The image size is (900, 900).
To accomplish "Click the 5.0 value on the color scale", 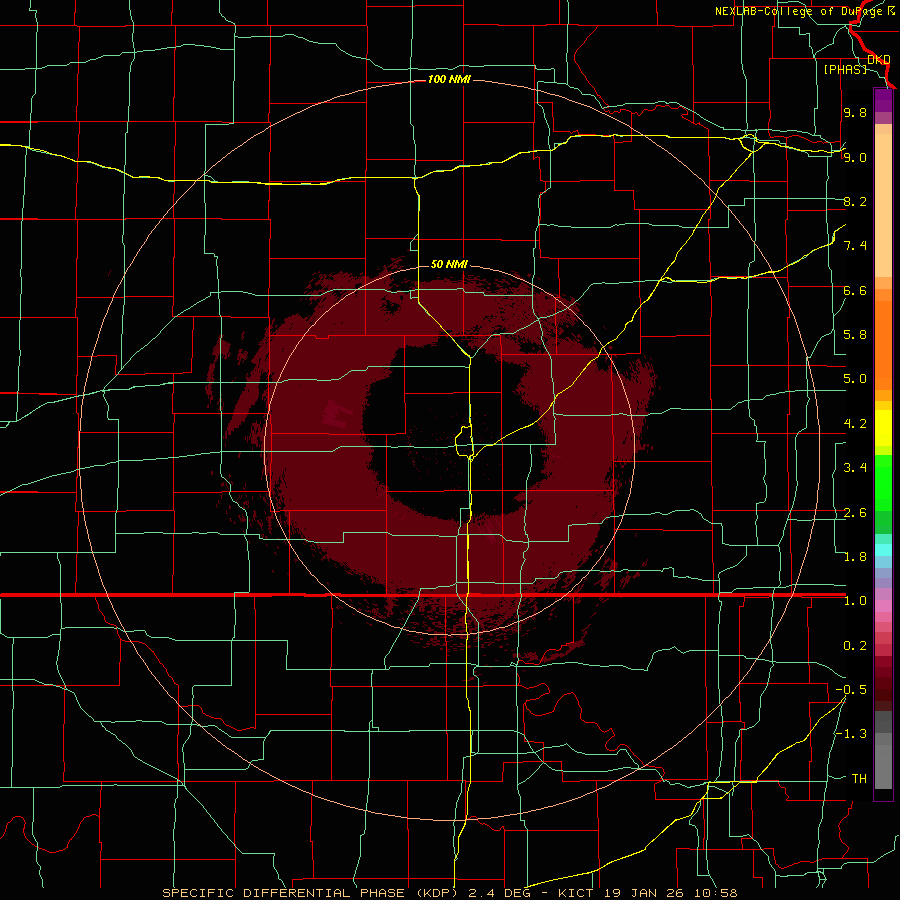I will pos(855,379).
